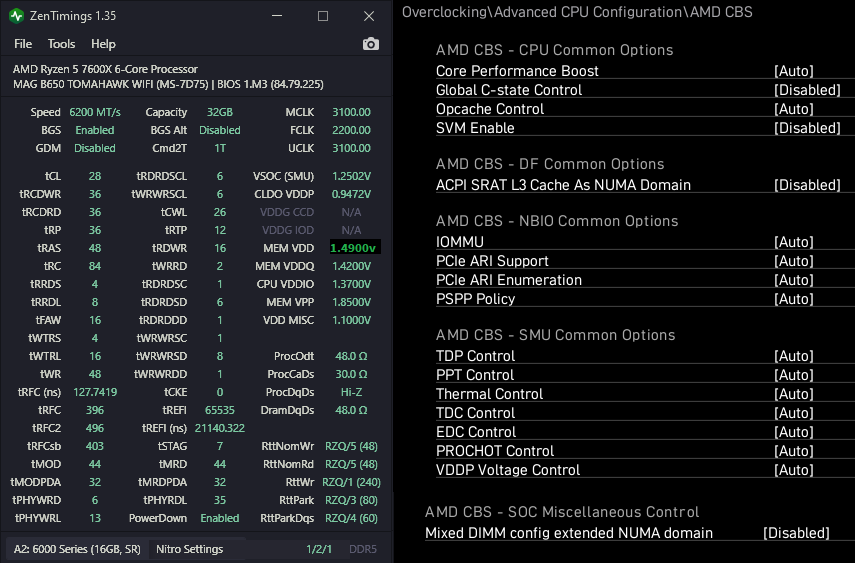Select ACPI SRAT L3 Cache As NUMA Domain
The image size is (855, 563).
(x=638, y=185)
